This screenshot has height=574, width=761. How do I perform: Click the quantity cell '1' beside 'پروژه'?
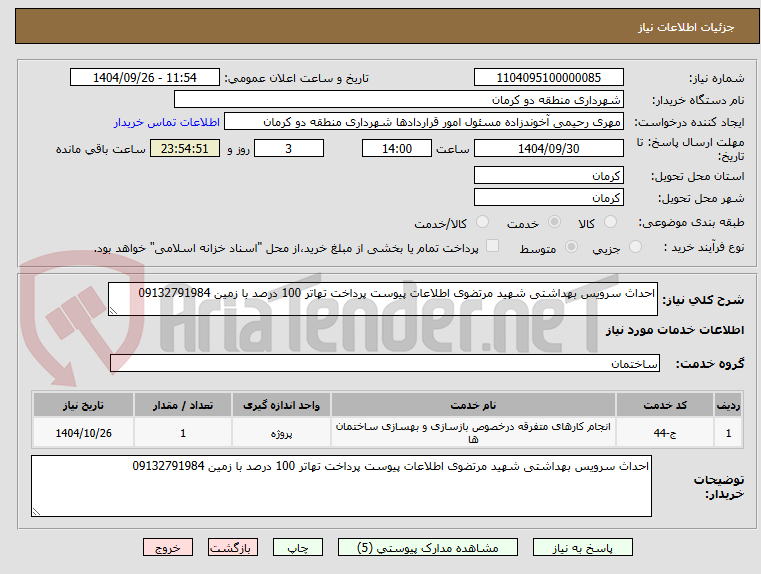(183, 432)
